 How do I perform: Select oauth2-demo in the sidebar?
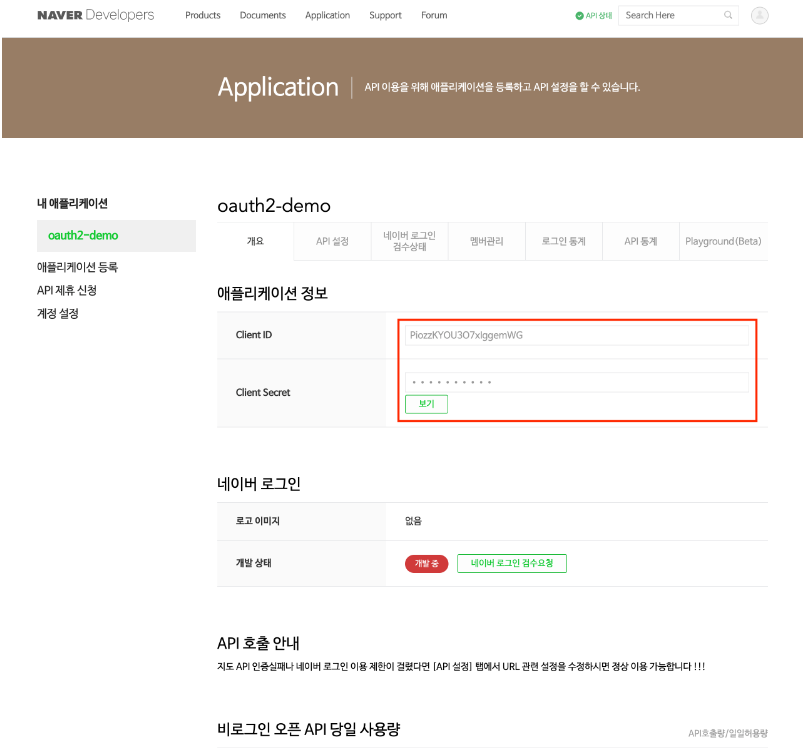click(116, 236)
